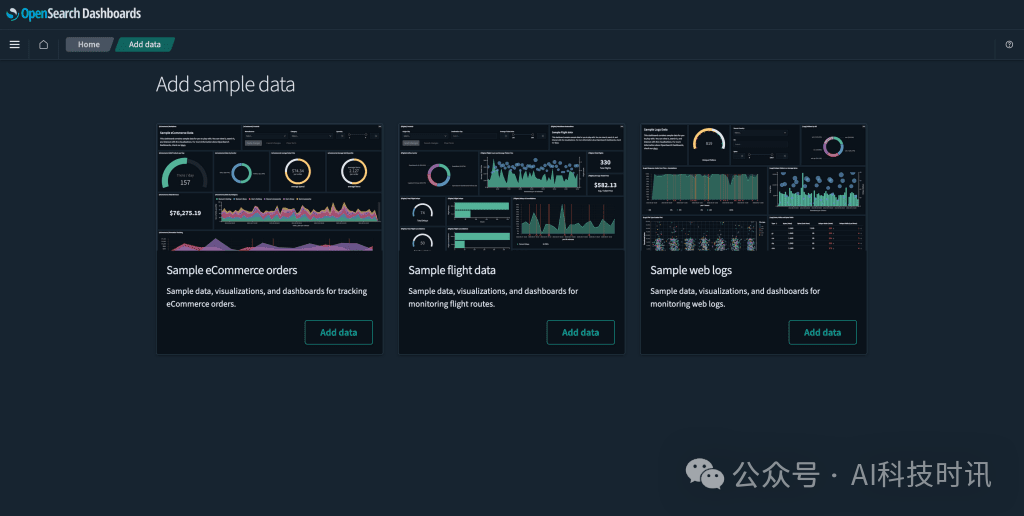Select the Add data breadcrumb
The height and width of the screenshot is (516, 1024).
145,44
